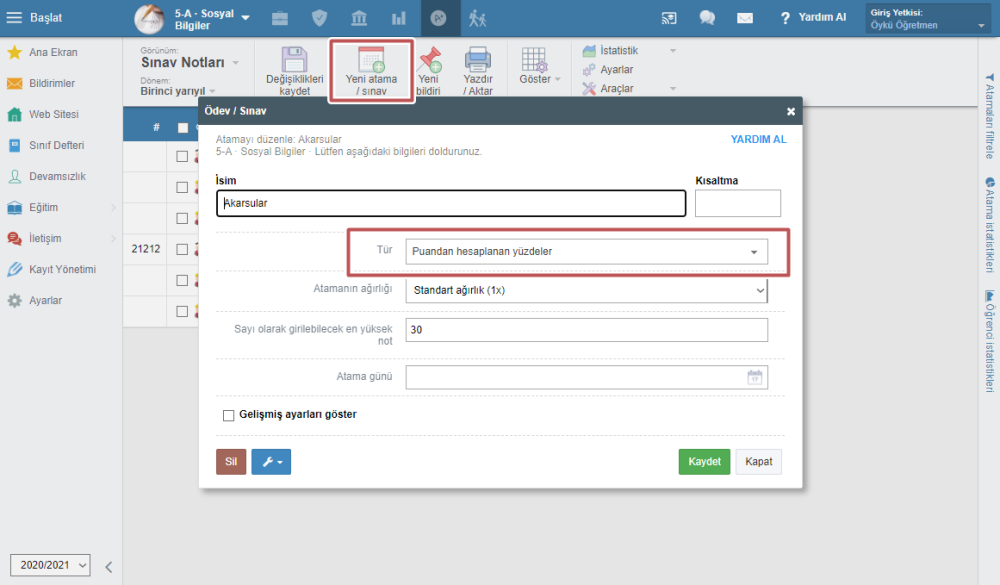Click the user avatar picture in top bar
The width and height of the screenshot is (1000, 585).
click(149, 19)
